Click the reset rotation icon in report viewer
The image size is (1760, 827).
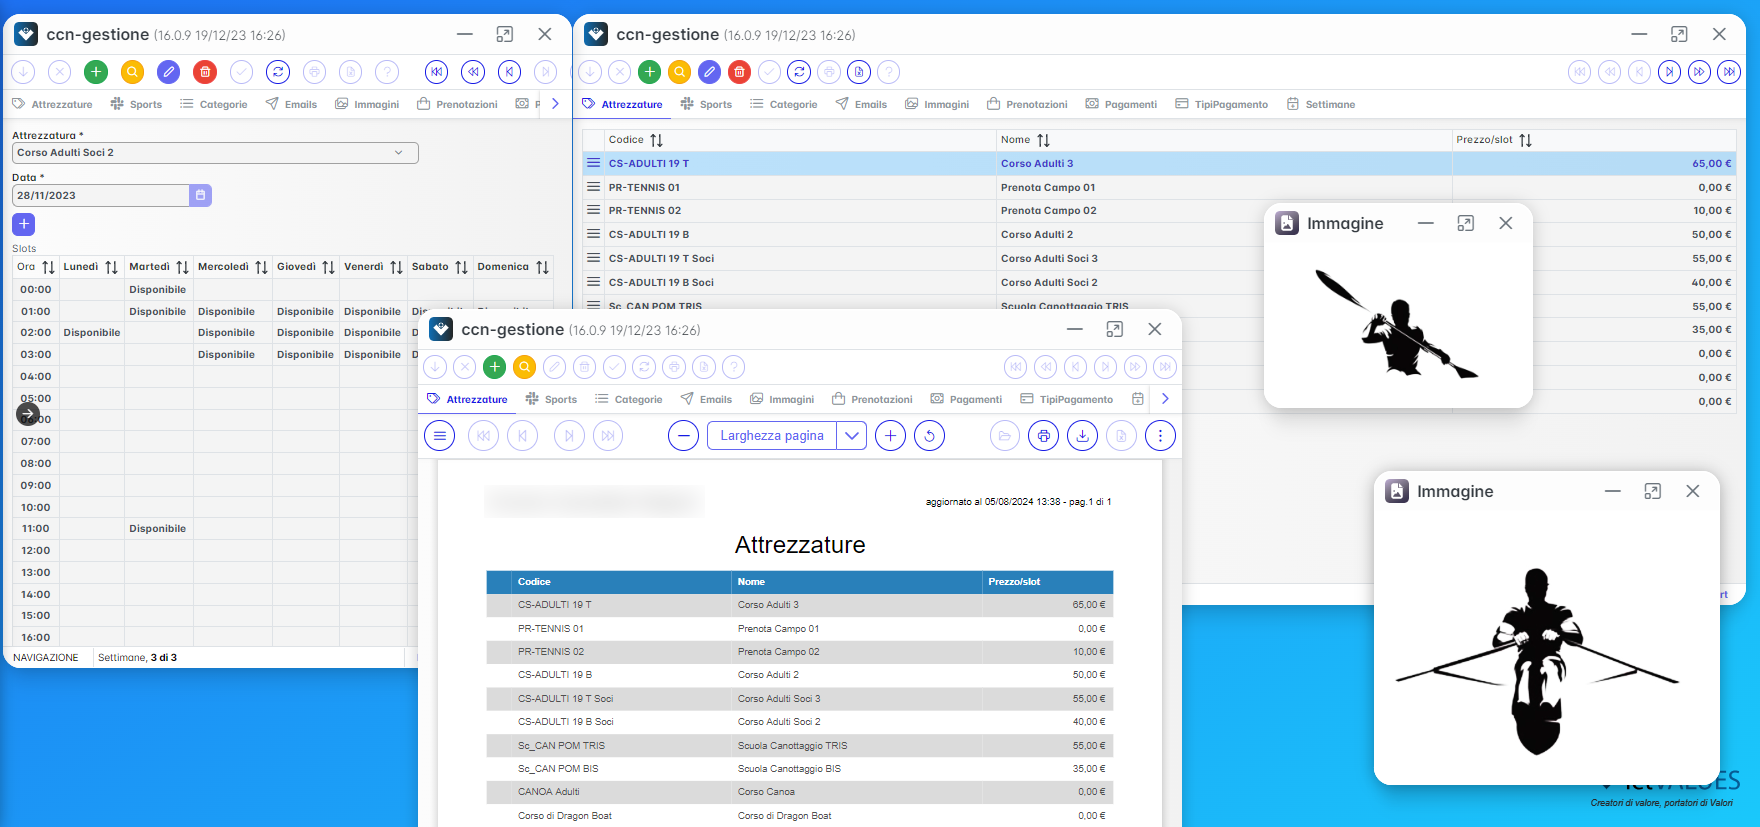929,436
